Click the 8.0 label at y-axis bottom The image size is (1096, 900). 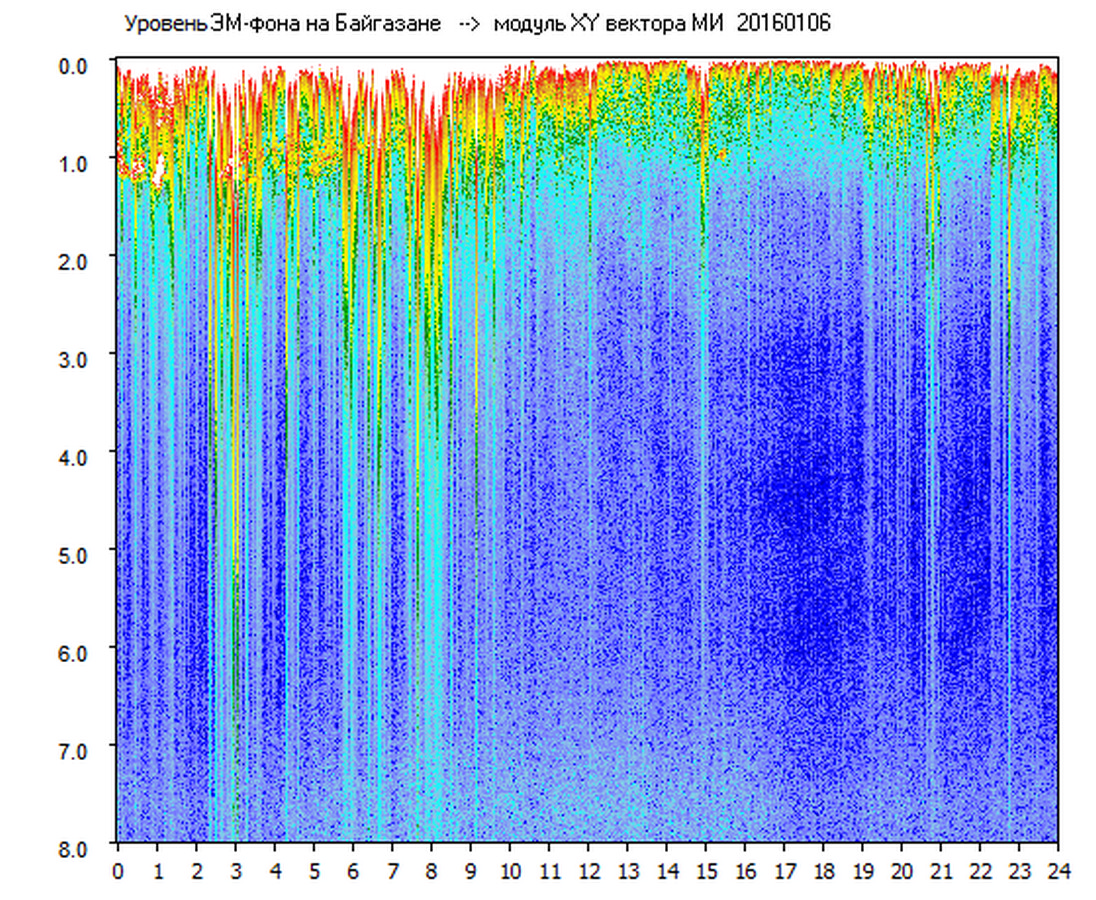coord(75,847)
